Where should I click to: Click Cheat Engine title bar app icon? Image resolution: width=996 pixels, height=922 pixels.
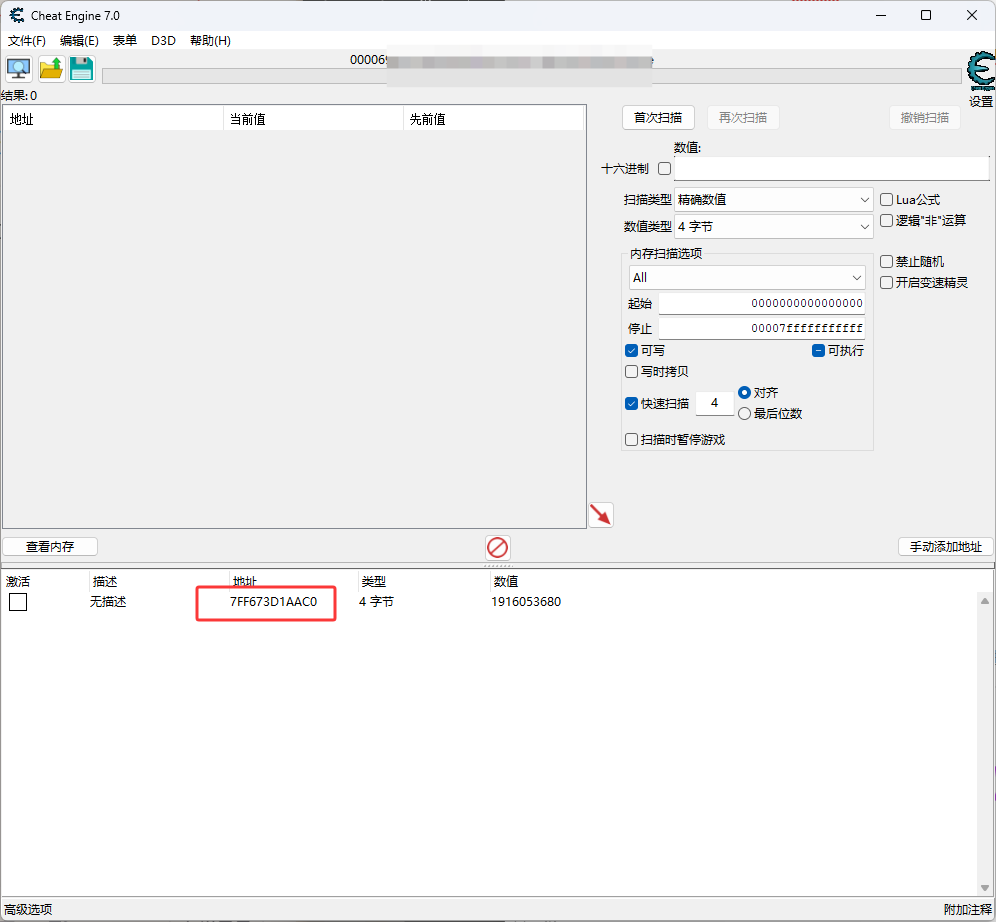tap(17, 15)
